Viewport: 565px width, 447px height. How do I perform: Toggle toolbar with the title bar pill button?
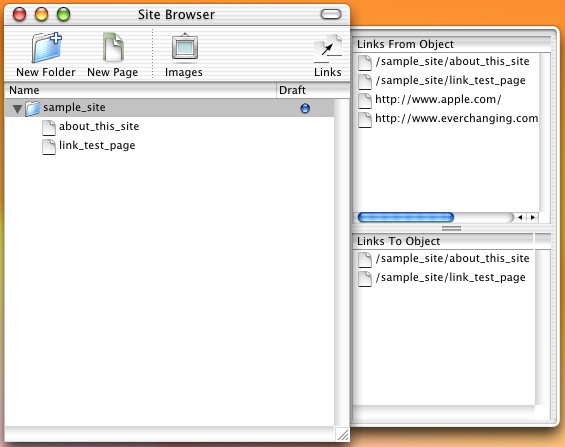tap(331, 14)
